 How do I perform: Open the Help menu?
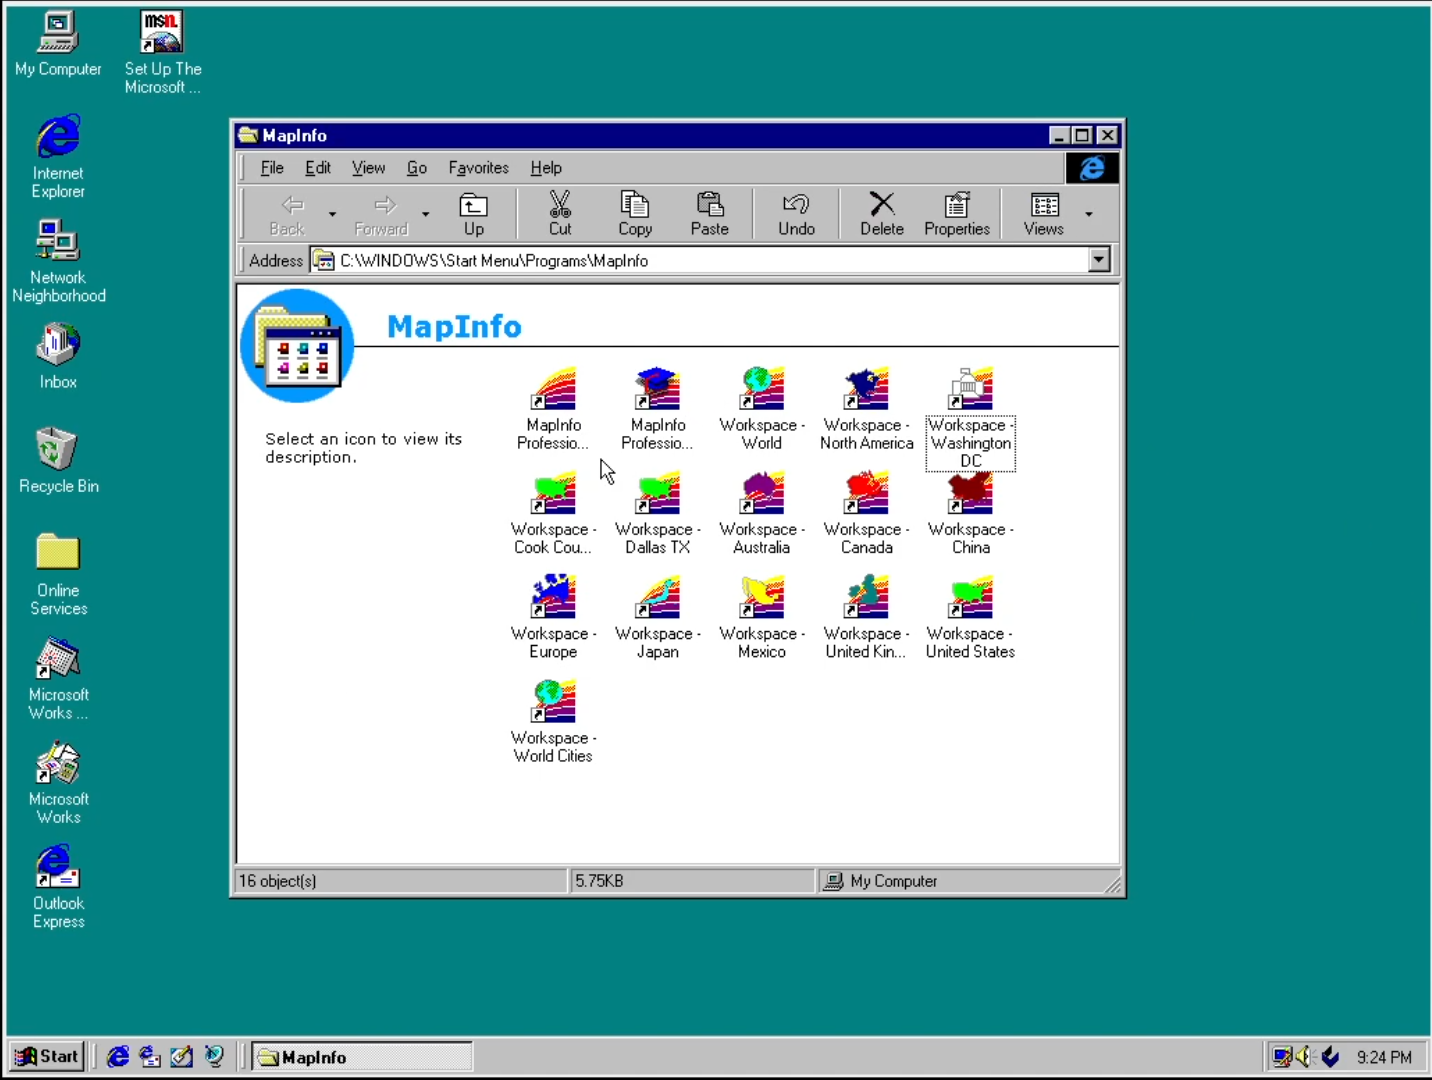point(546,168)
